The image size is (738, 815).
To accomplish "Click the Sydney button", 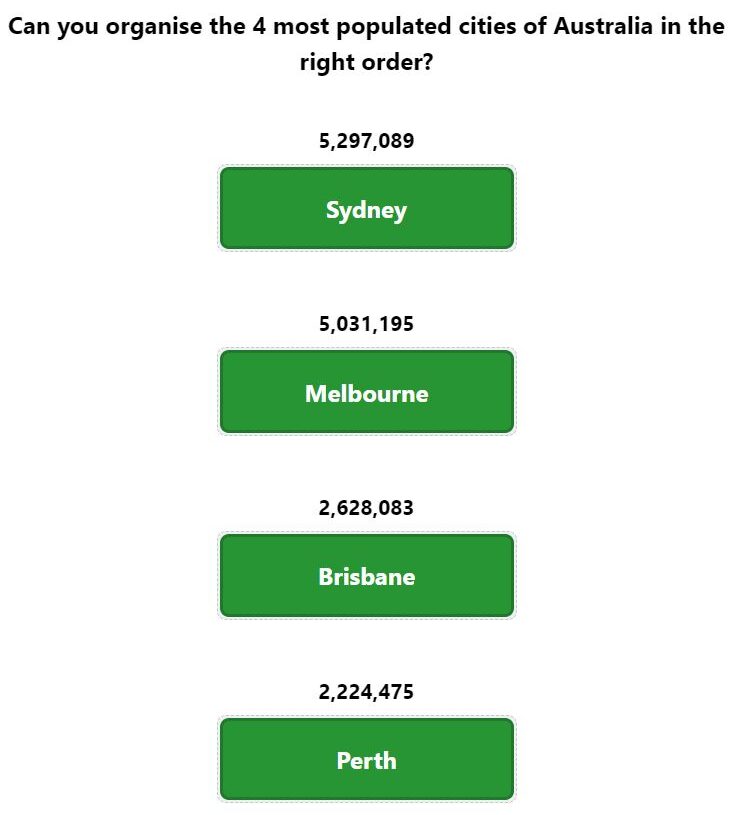I will coord(367,208).
